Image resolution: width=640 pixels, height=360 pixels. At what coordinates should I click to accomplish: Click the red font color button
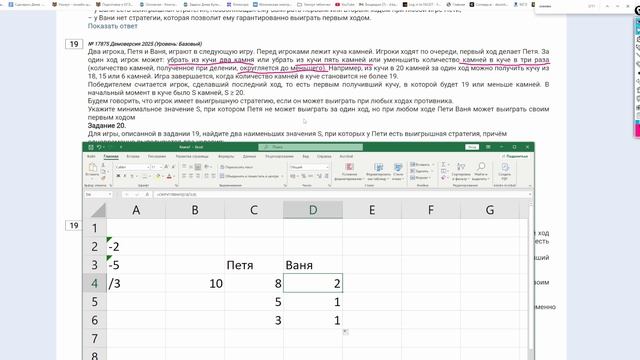[169, 176]
